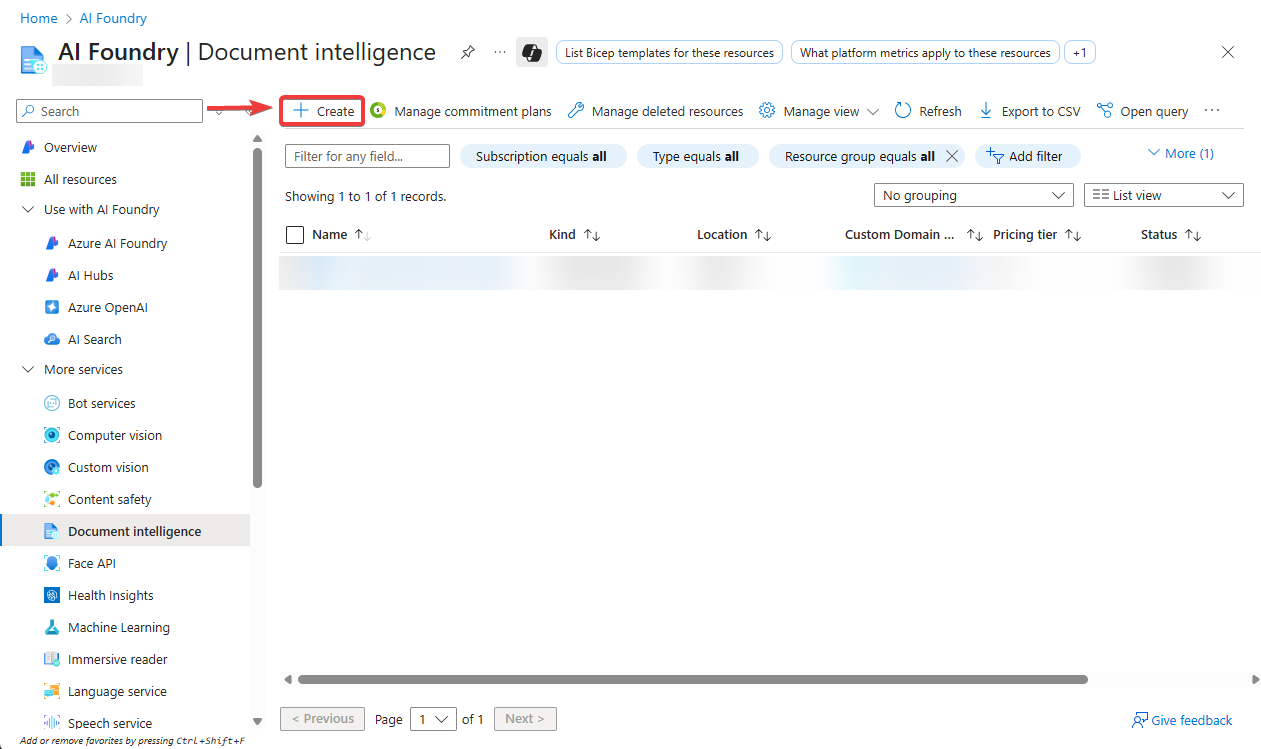Open Azure AI Foundry in sidebar

(117, 243)
